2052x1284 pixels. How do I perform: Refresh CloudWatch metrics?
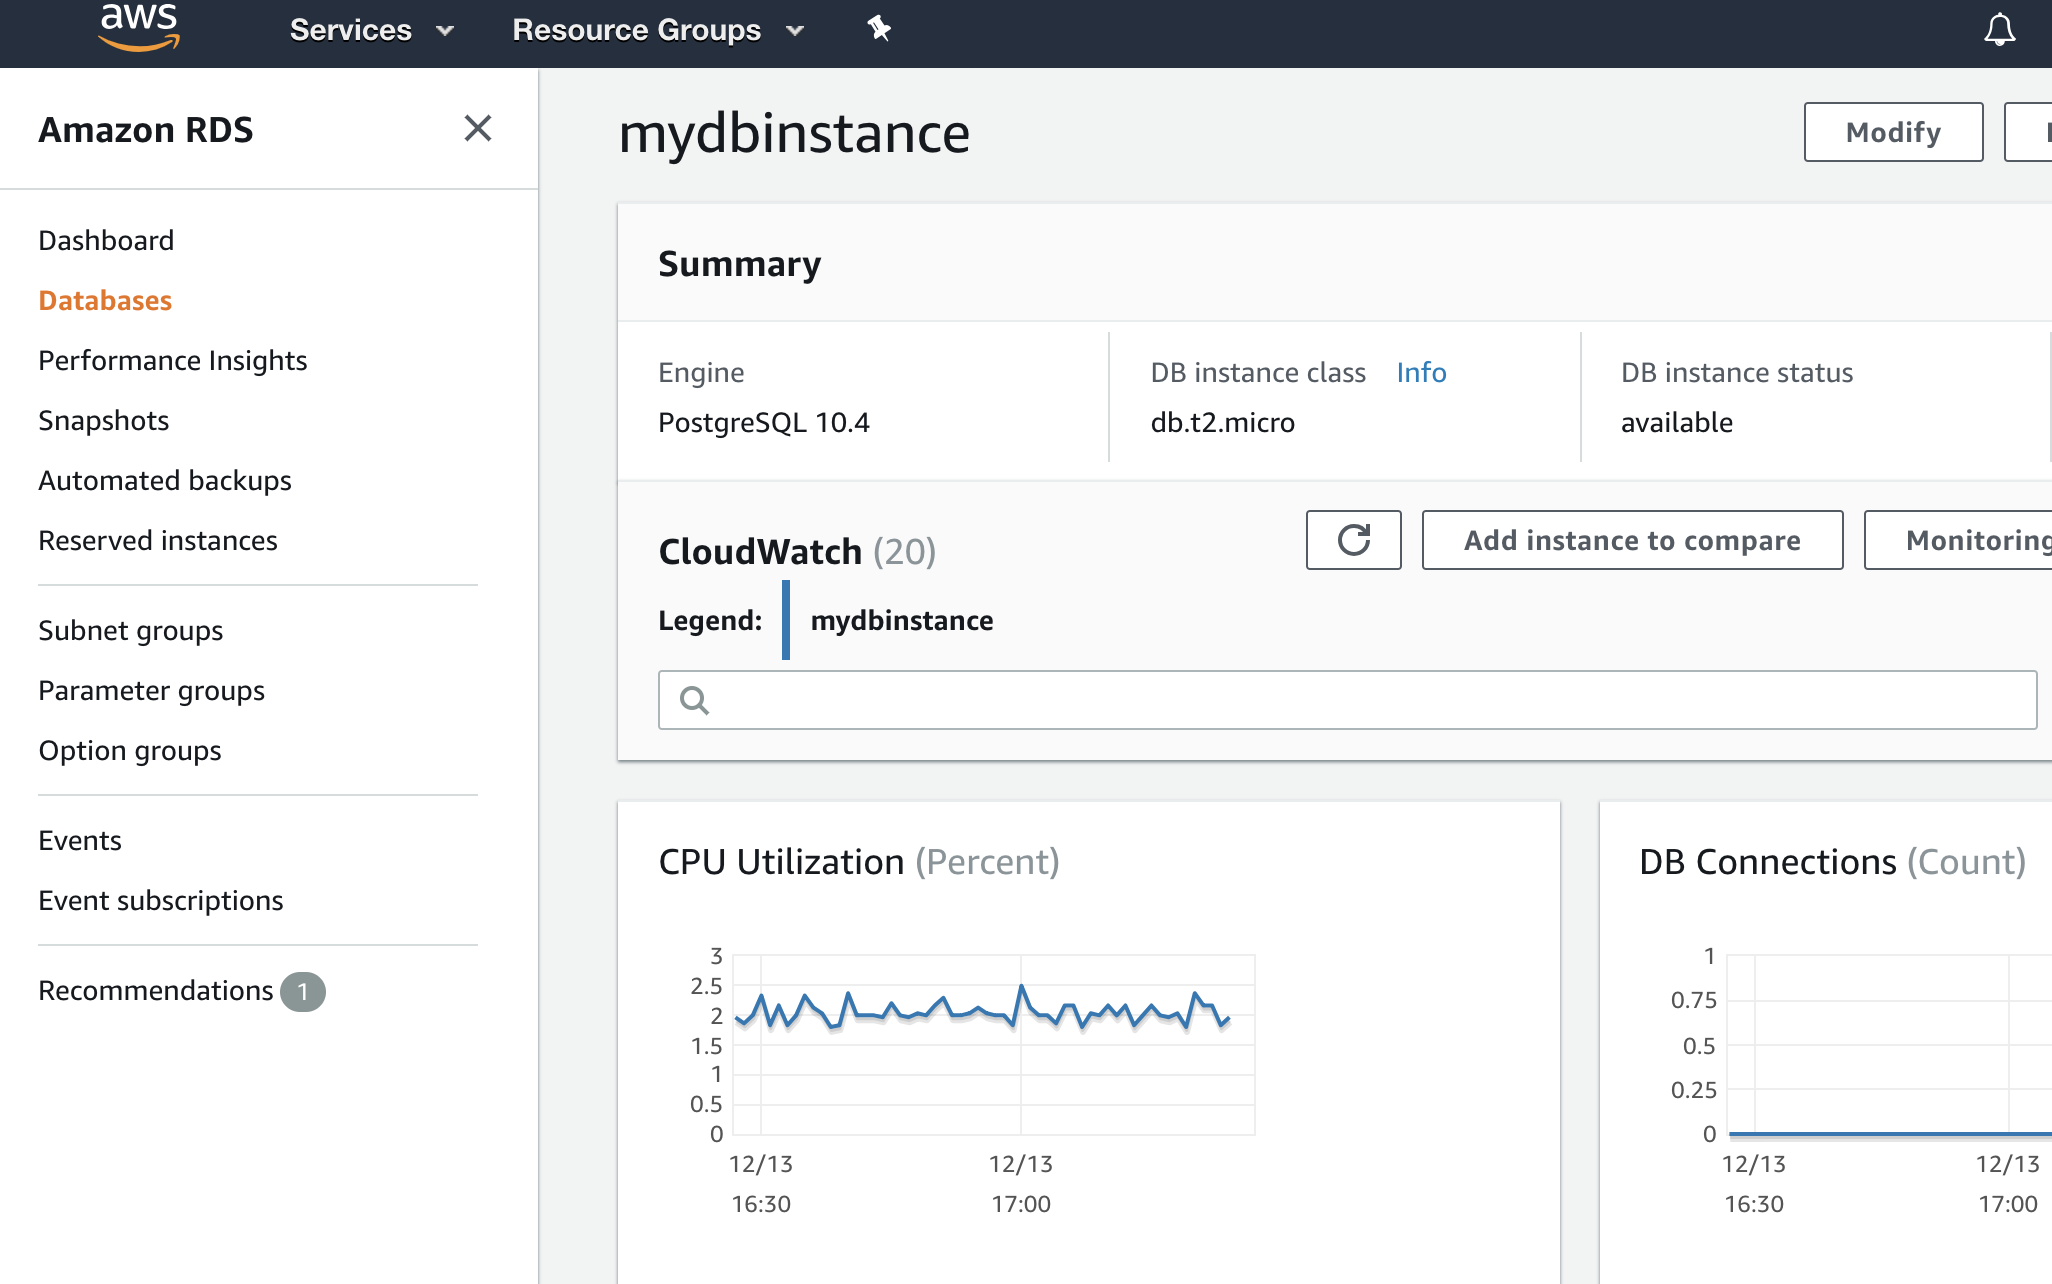coord(1353,540)
